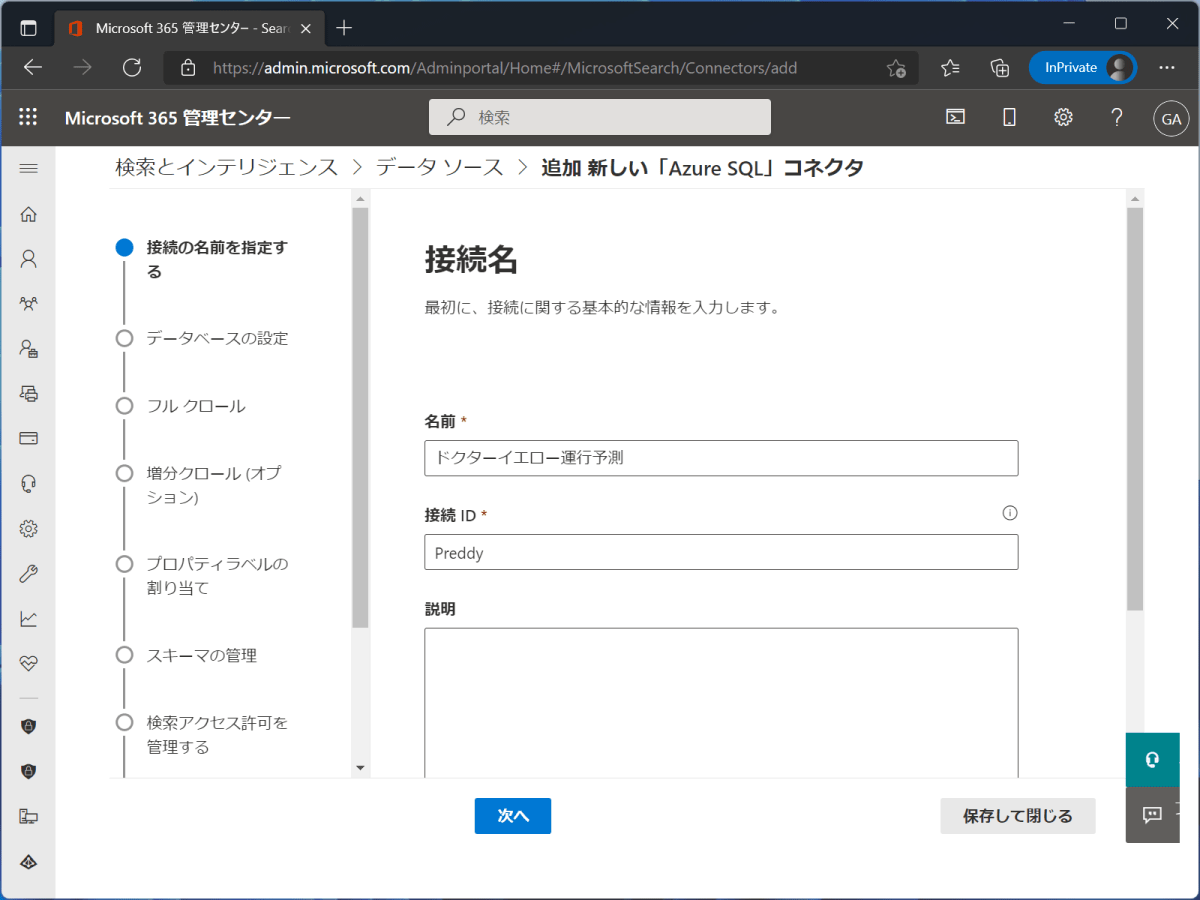Show info tooltip for 接続 ID
1200x900 pixels.
point(1009,513)
